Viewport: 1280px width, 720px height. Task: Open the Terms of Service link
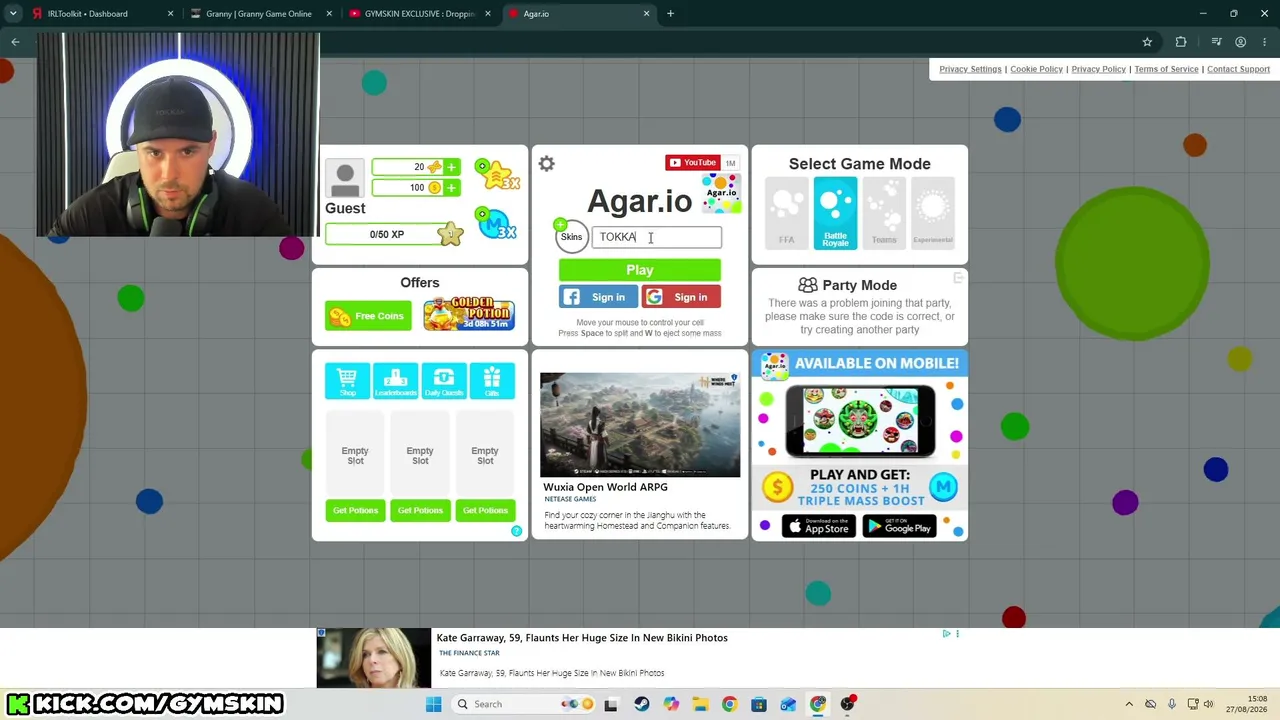pyautogui.click(x=1166, y=69)
